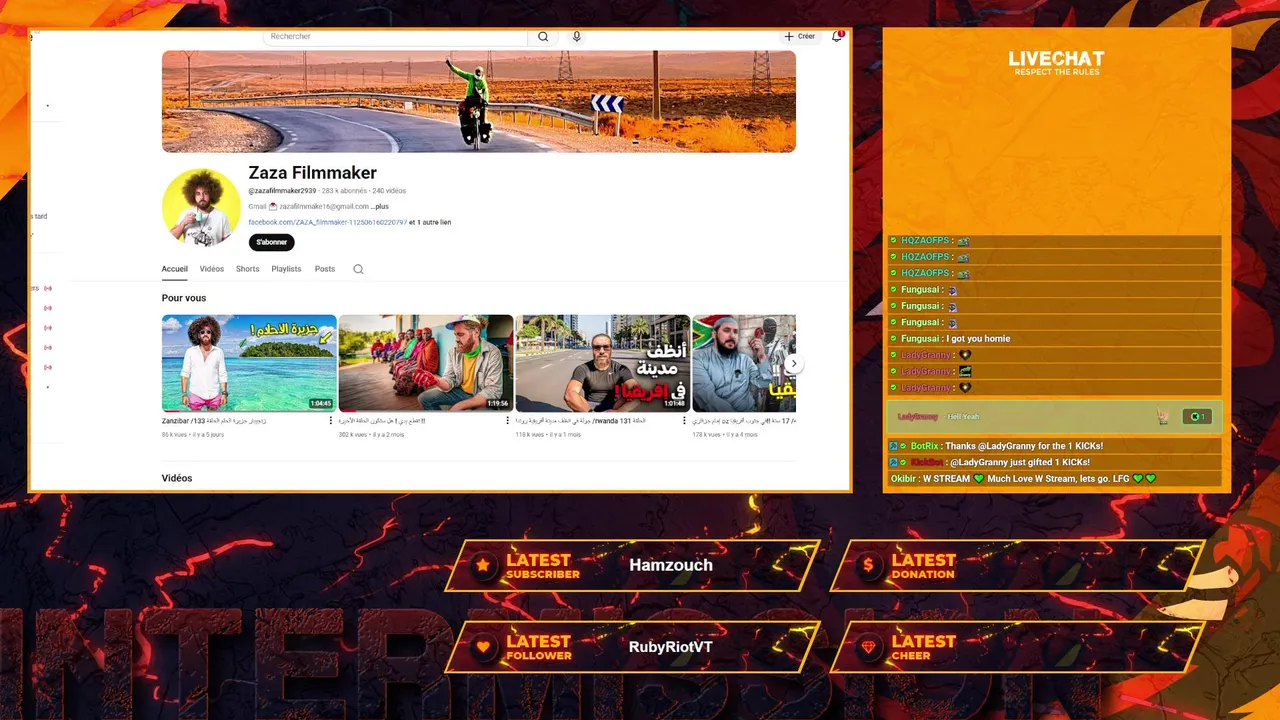The image size is (1280, 720).
Task: Click the S'abonner subscribe button
Action: tap(271, 242)
